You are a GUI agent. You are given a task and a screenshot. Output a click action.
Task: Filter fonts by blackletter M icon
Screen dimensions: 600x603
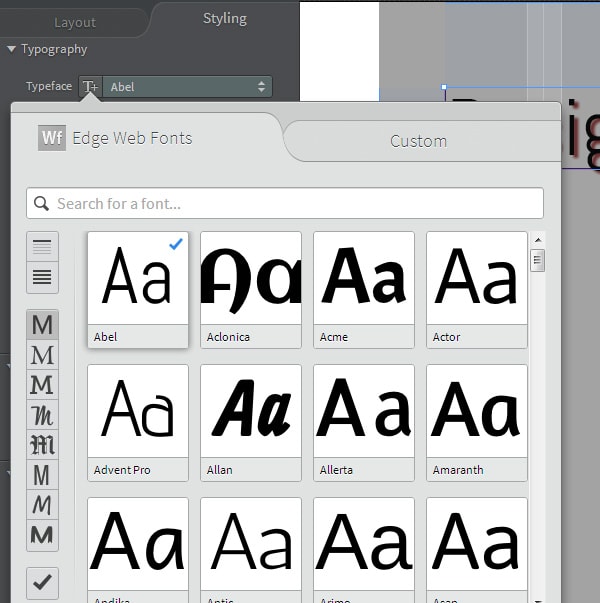42,445
